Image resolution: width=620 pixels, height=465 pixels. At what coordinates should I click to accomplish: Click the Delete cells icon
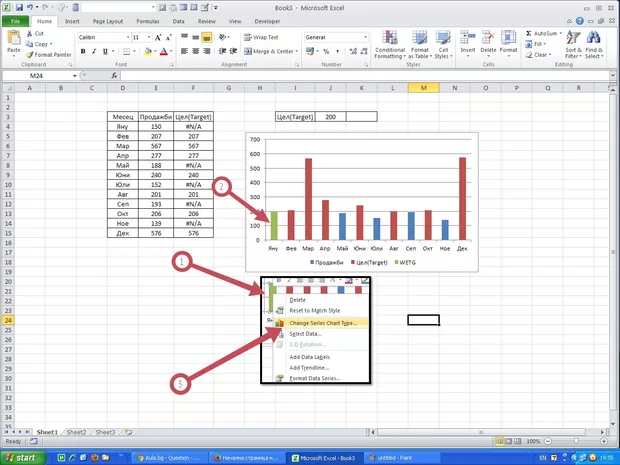click(488, 38)
